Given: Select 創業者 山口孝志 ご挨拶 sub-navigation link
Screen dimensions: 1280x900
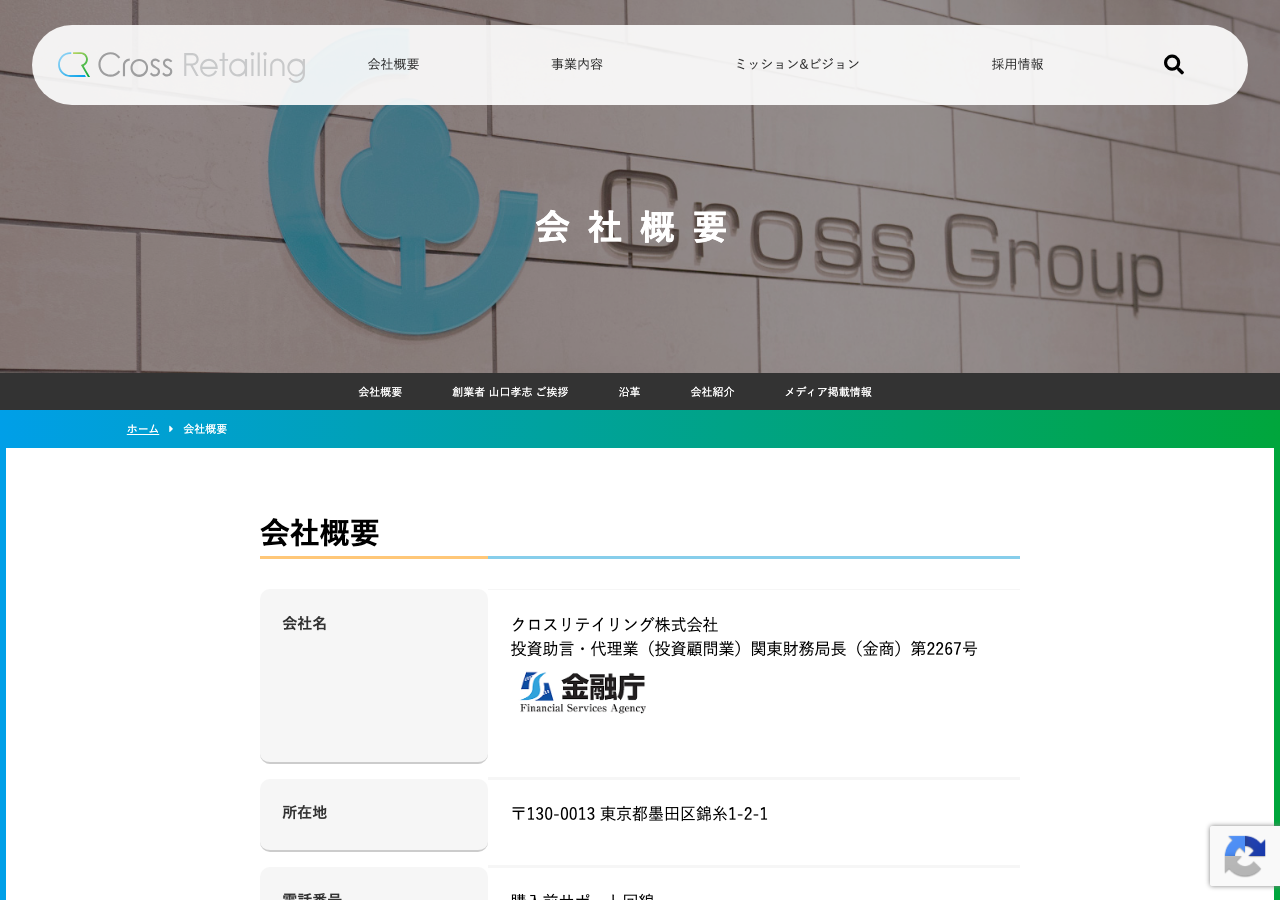Looking at the screenshot, I should click(510, 392).
